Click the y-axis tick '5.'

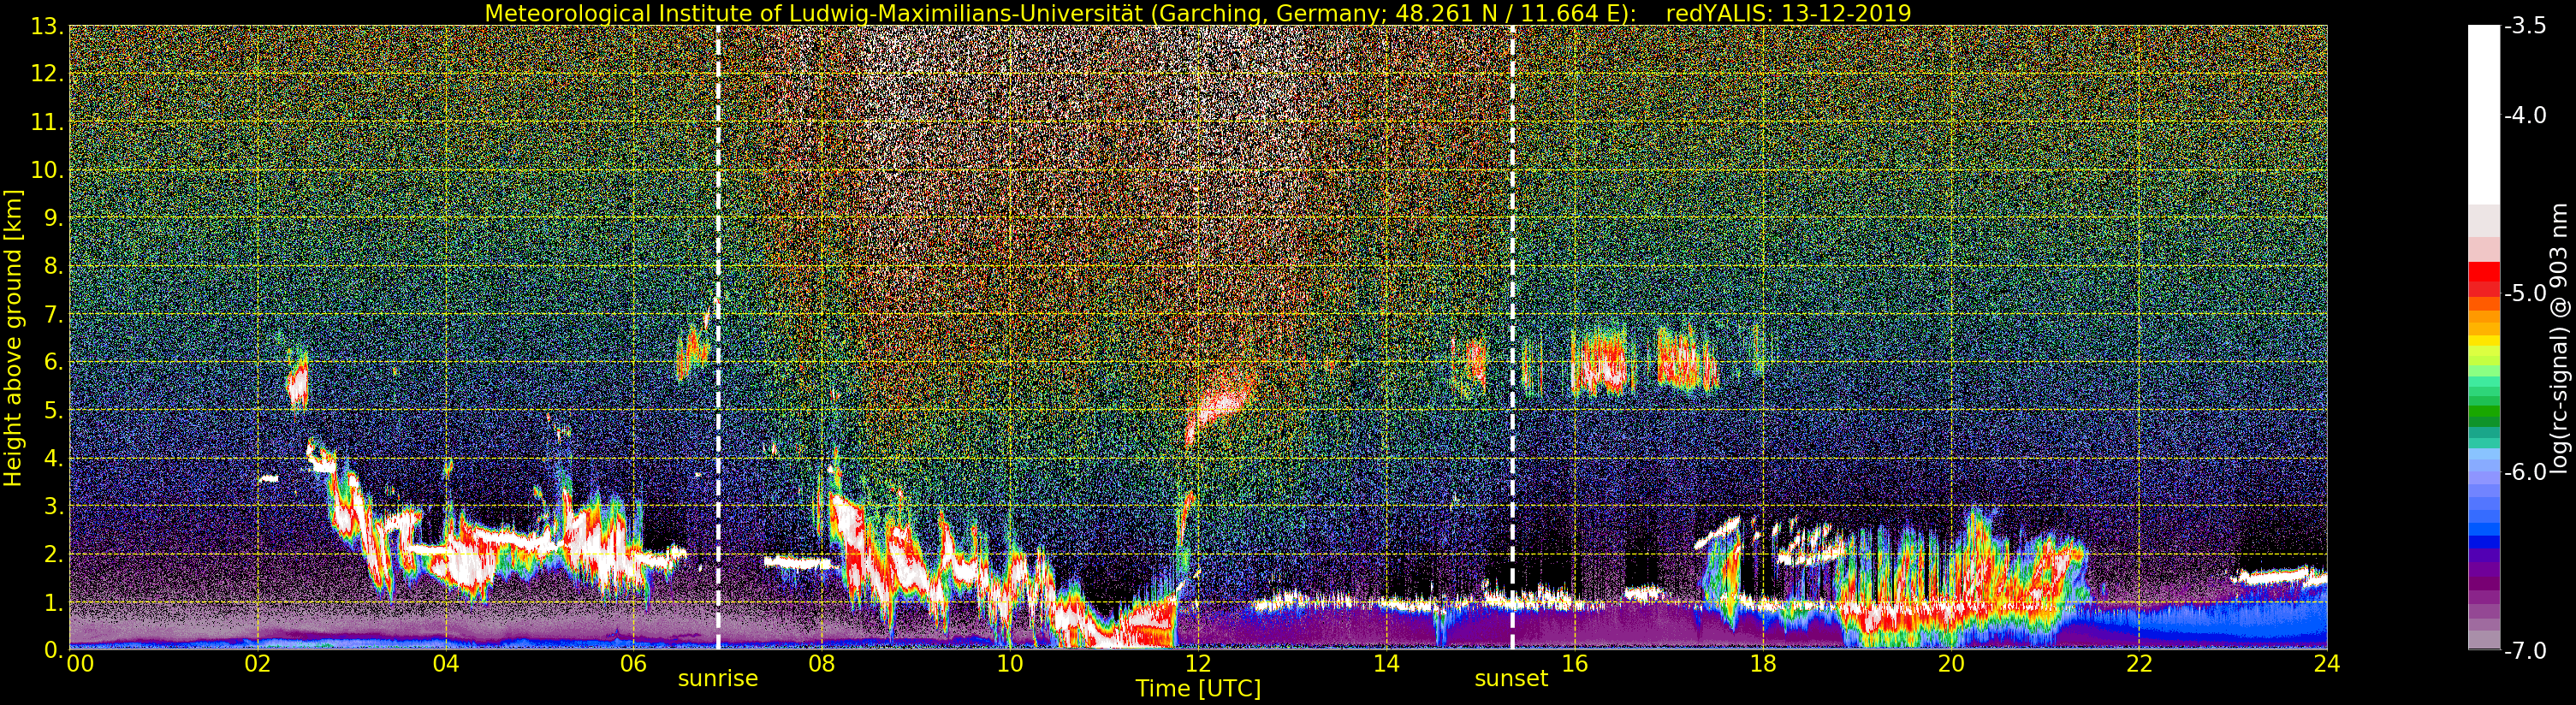click(53, 410)
